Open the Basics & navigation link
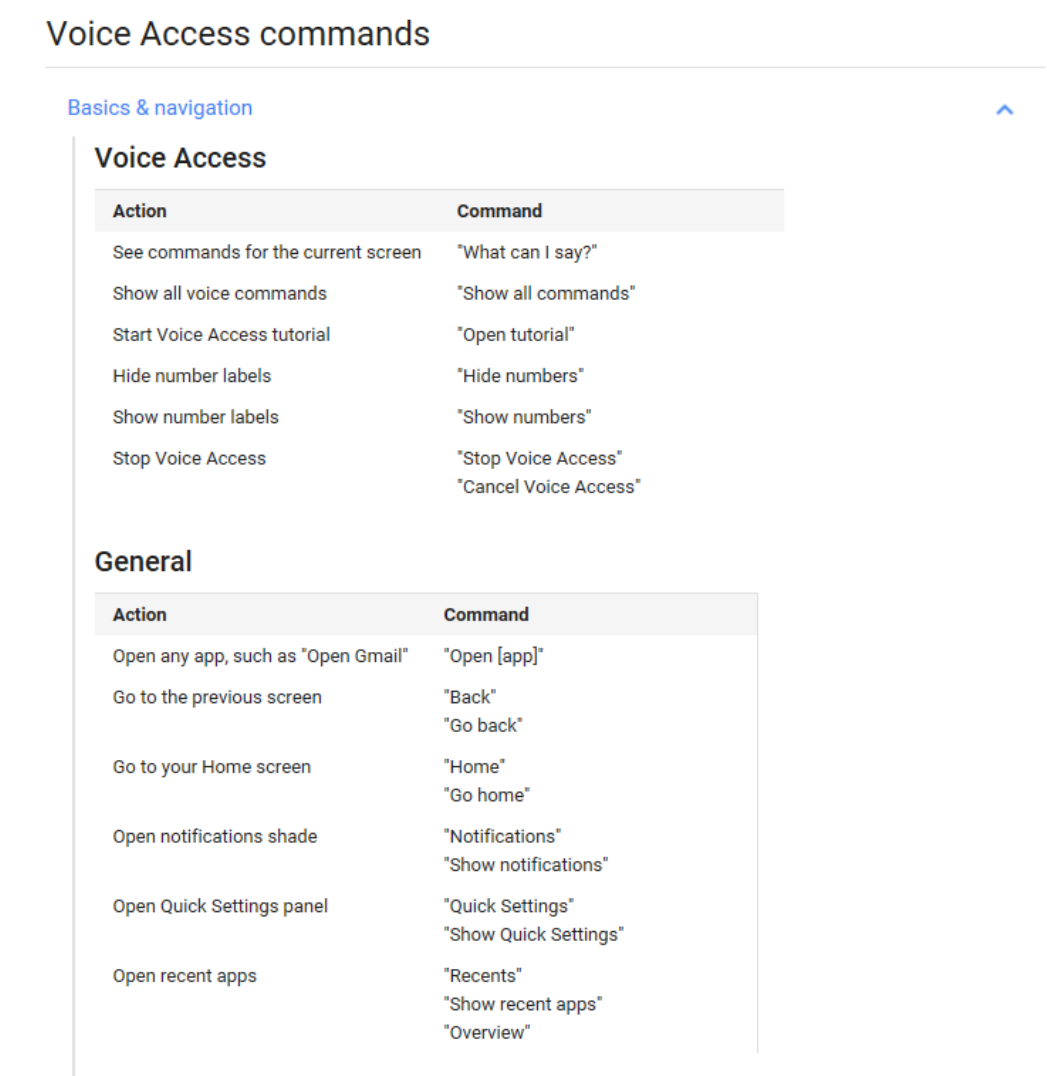The width and height of the screenshot is (1047, 1076). (160, 108)
